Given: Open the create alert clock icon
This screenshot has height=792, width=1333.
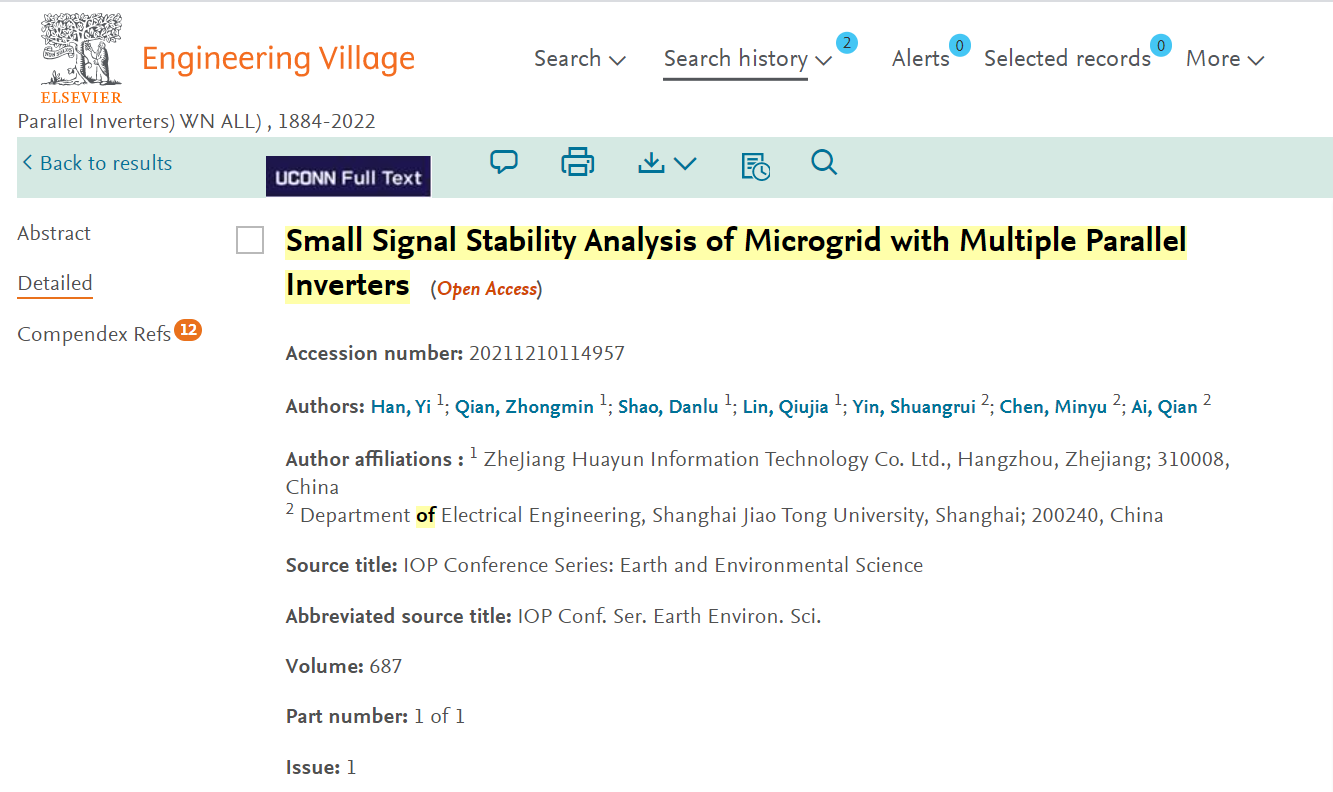Looking at the screenshot, I should [x=755, y=165].
